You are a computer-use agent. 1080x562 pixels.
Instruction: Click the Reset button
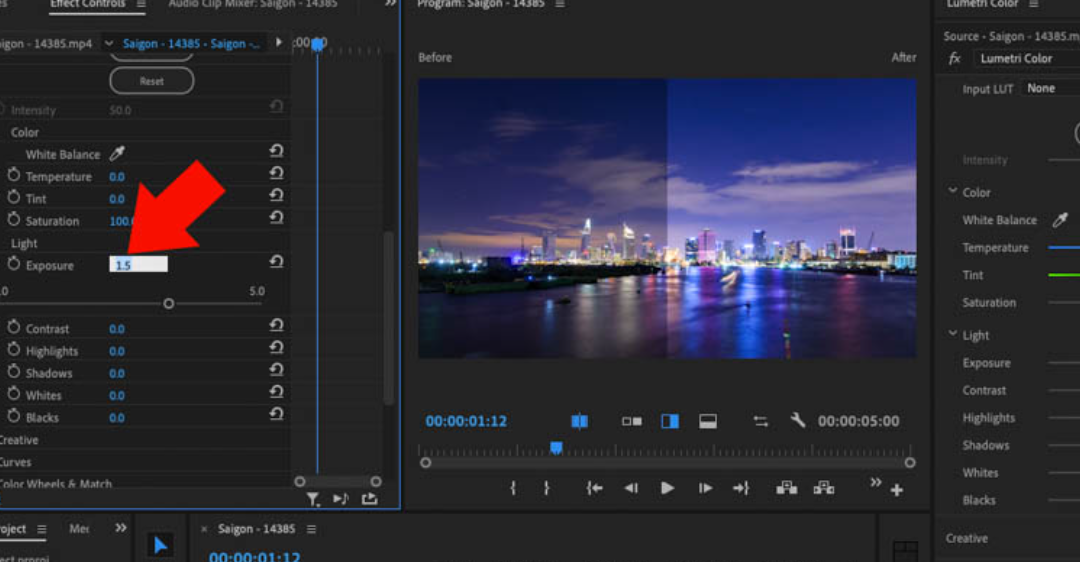(152, 81)
